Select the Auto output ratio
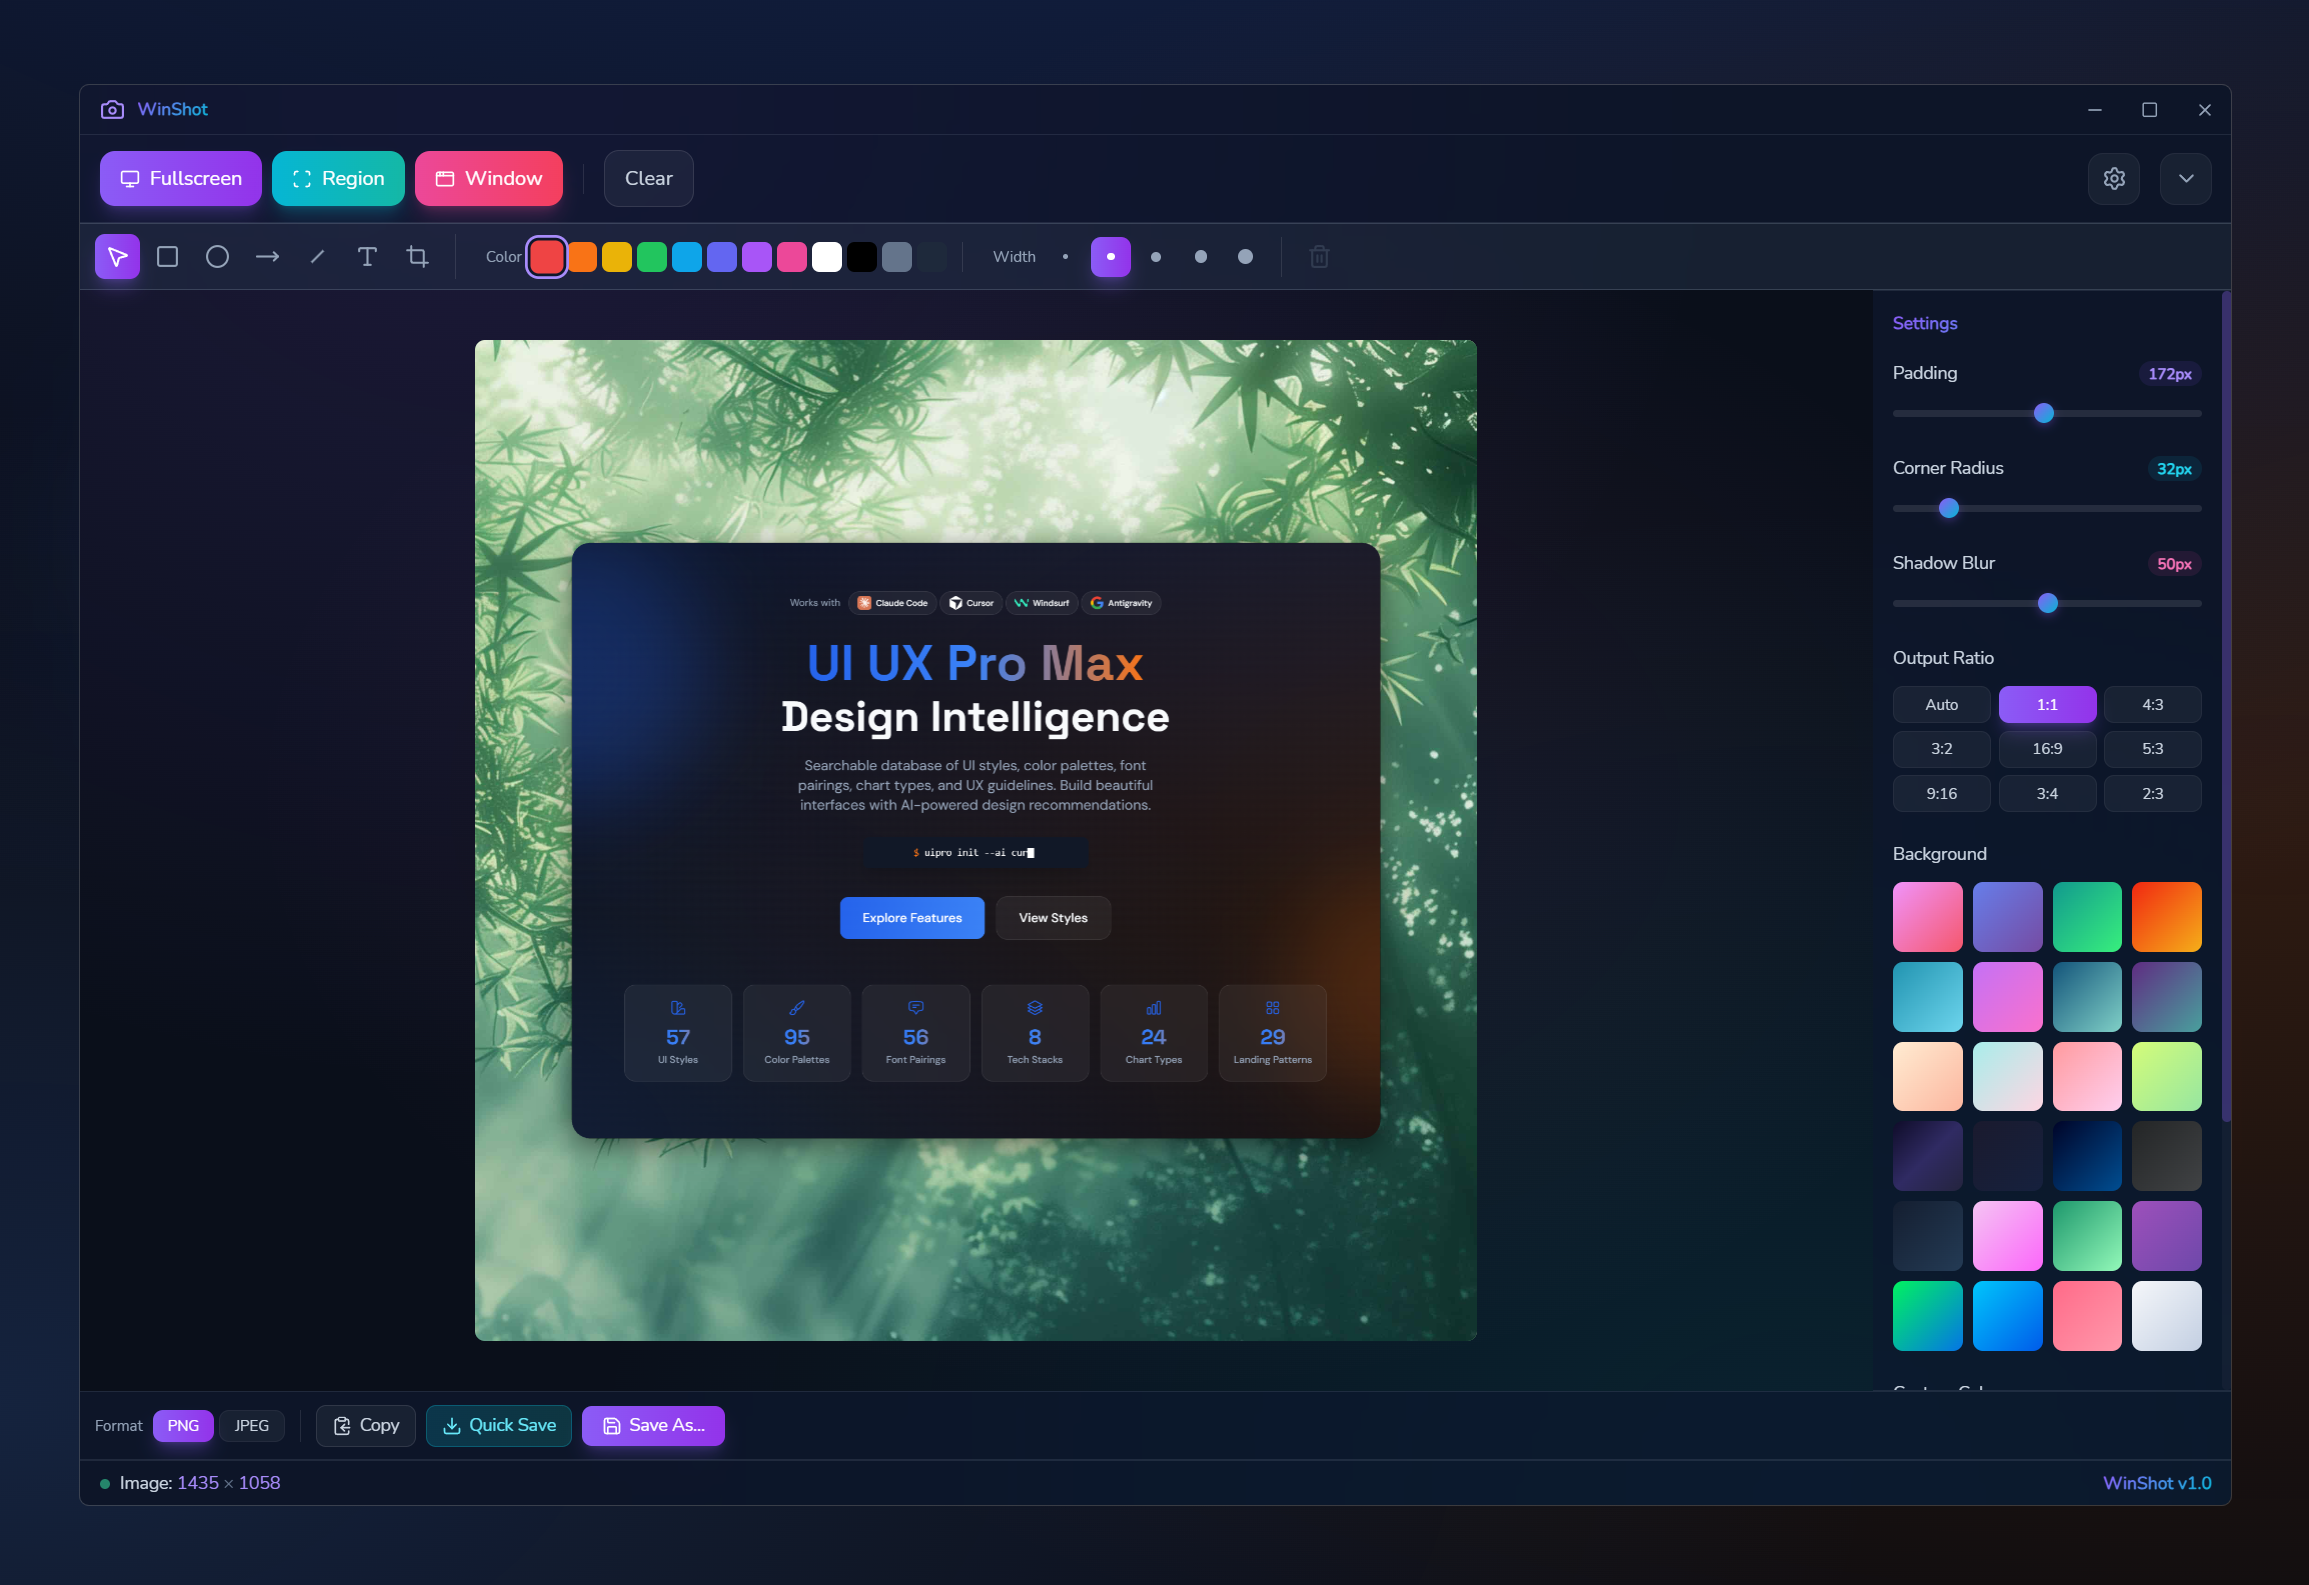 [1941, 704]
